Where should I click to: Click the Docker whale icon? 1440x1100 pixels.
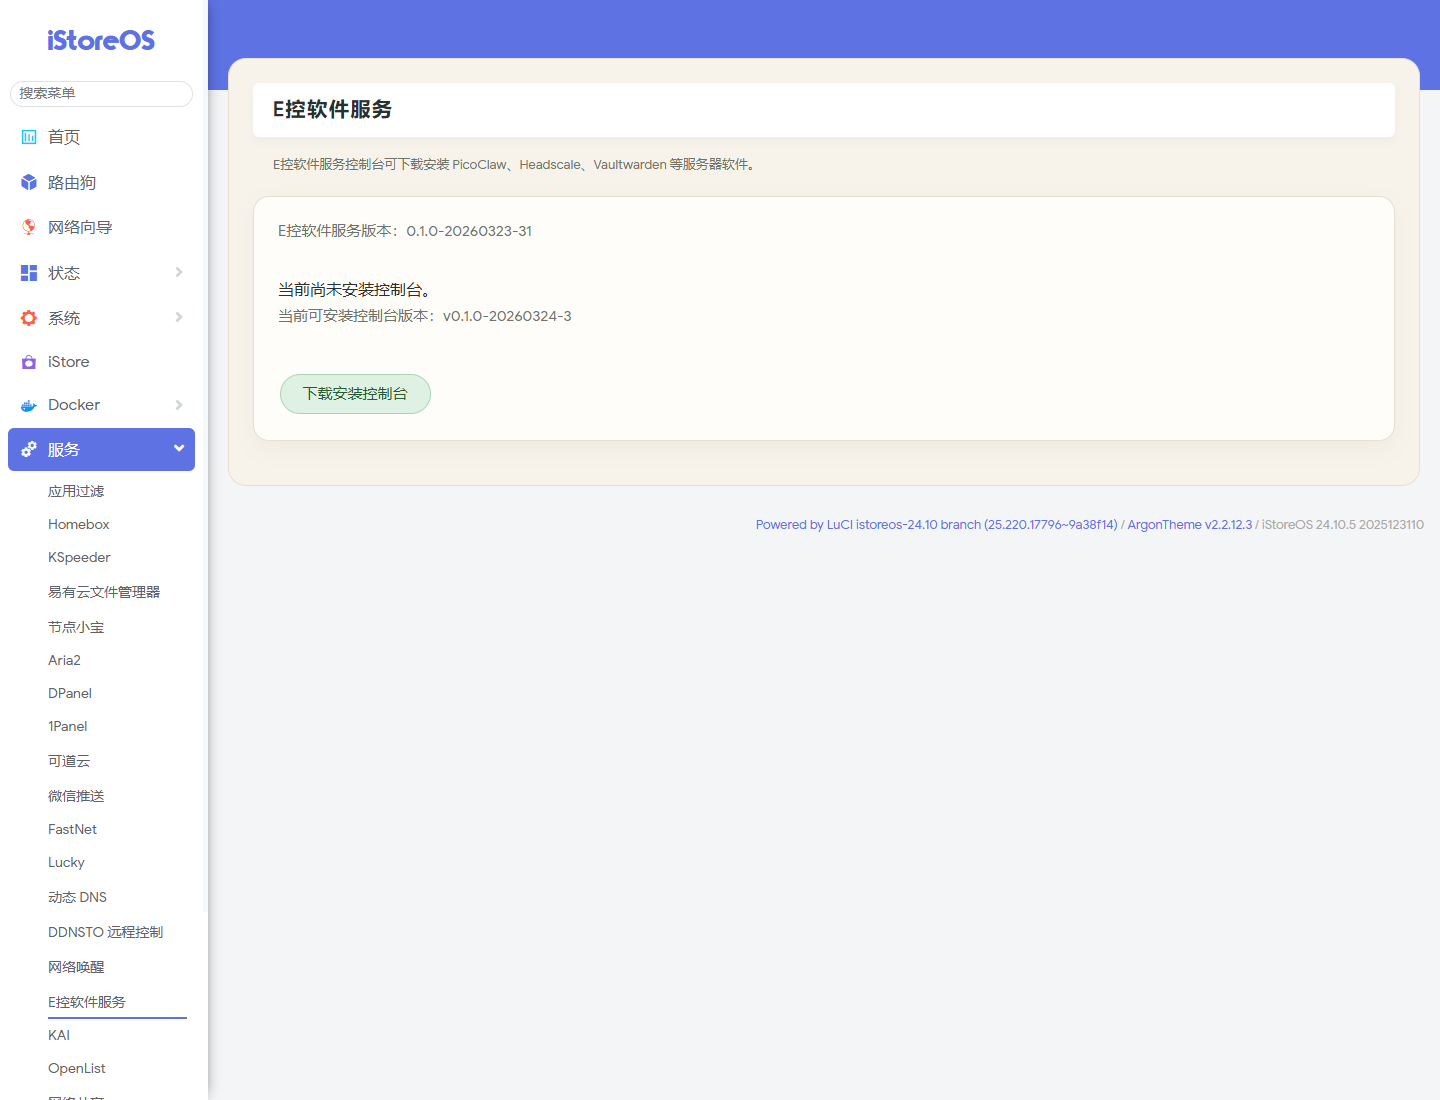pos(29,405)
